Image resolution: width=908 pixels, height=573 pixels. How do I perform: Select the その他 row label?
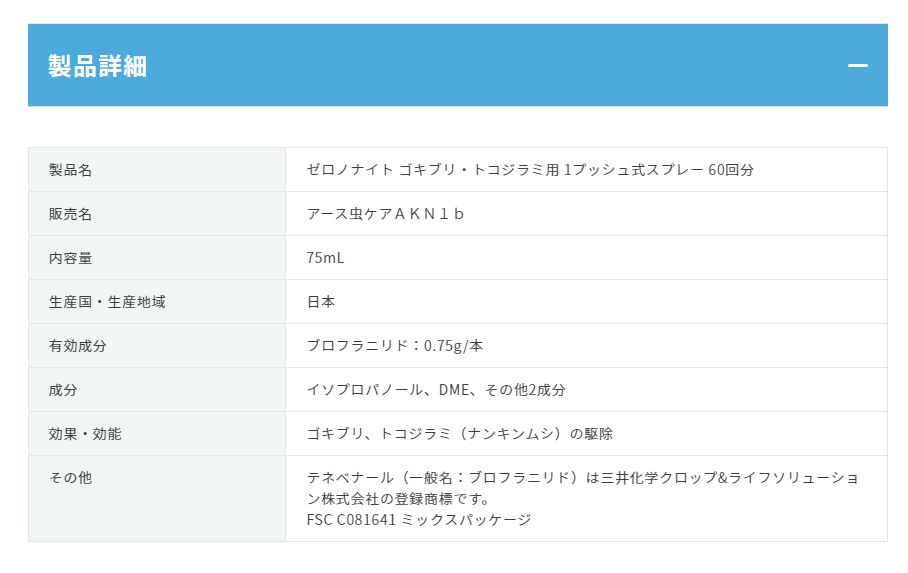[70, 477]
